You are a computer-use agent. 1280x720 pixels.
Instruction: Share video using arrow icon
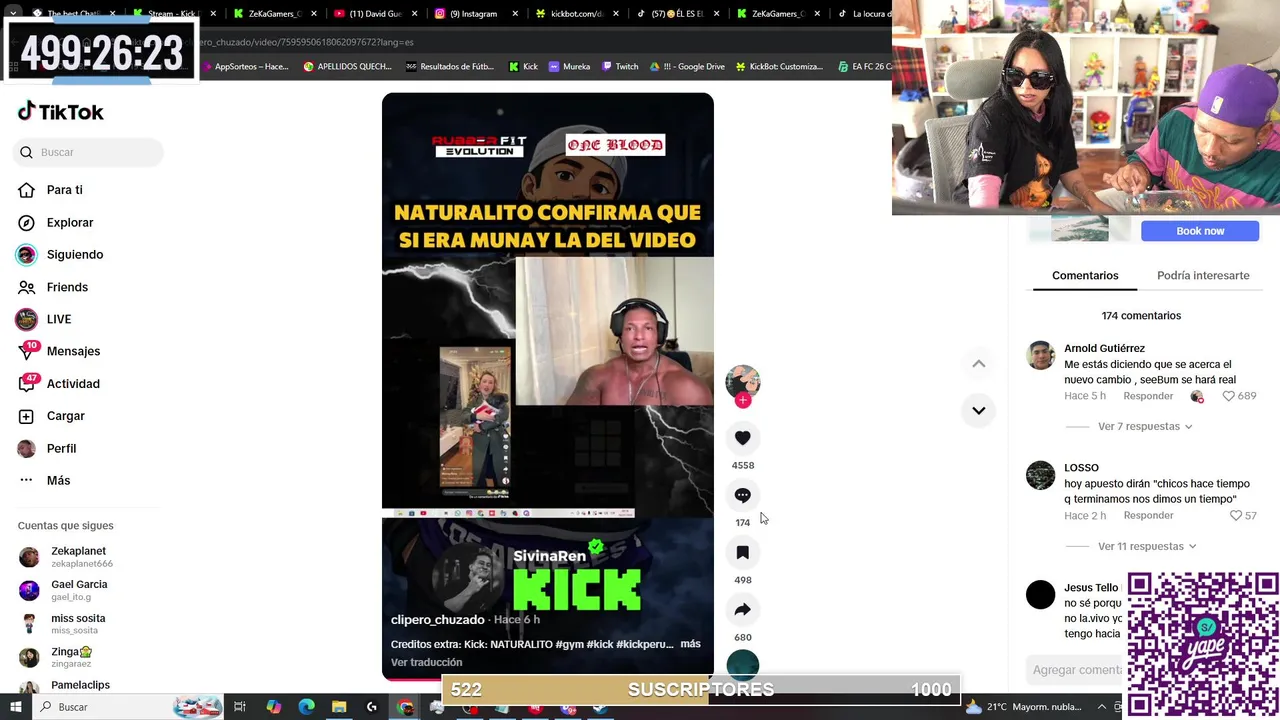coord(742,610)
